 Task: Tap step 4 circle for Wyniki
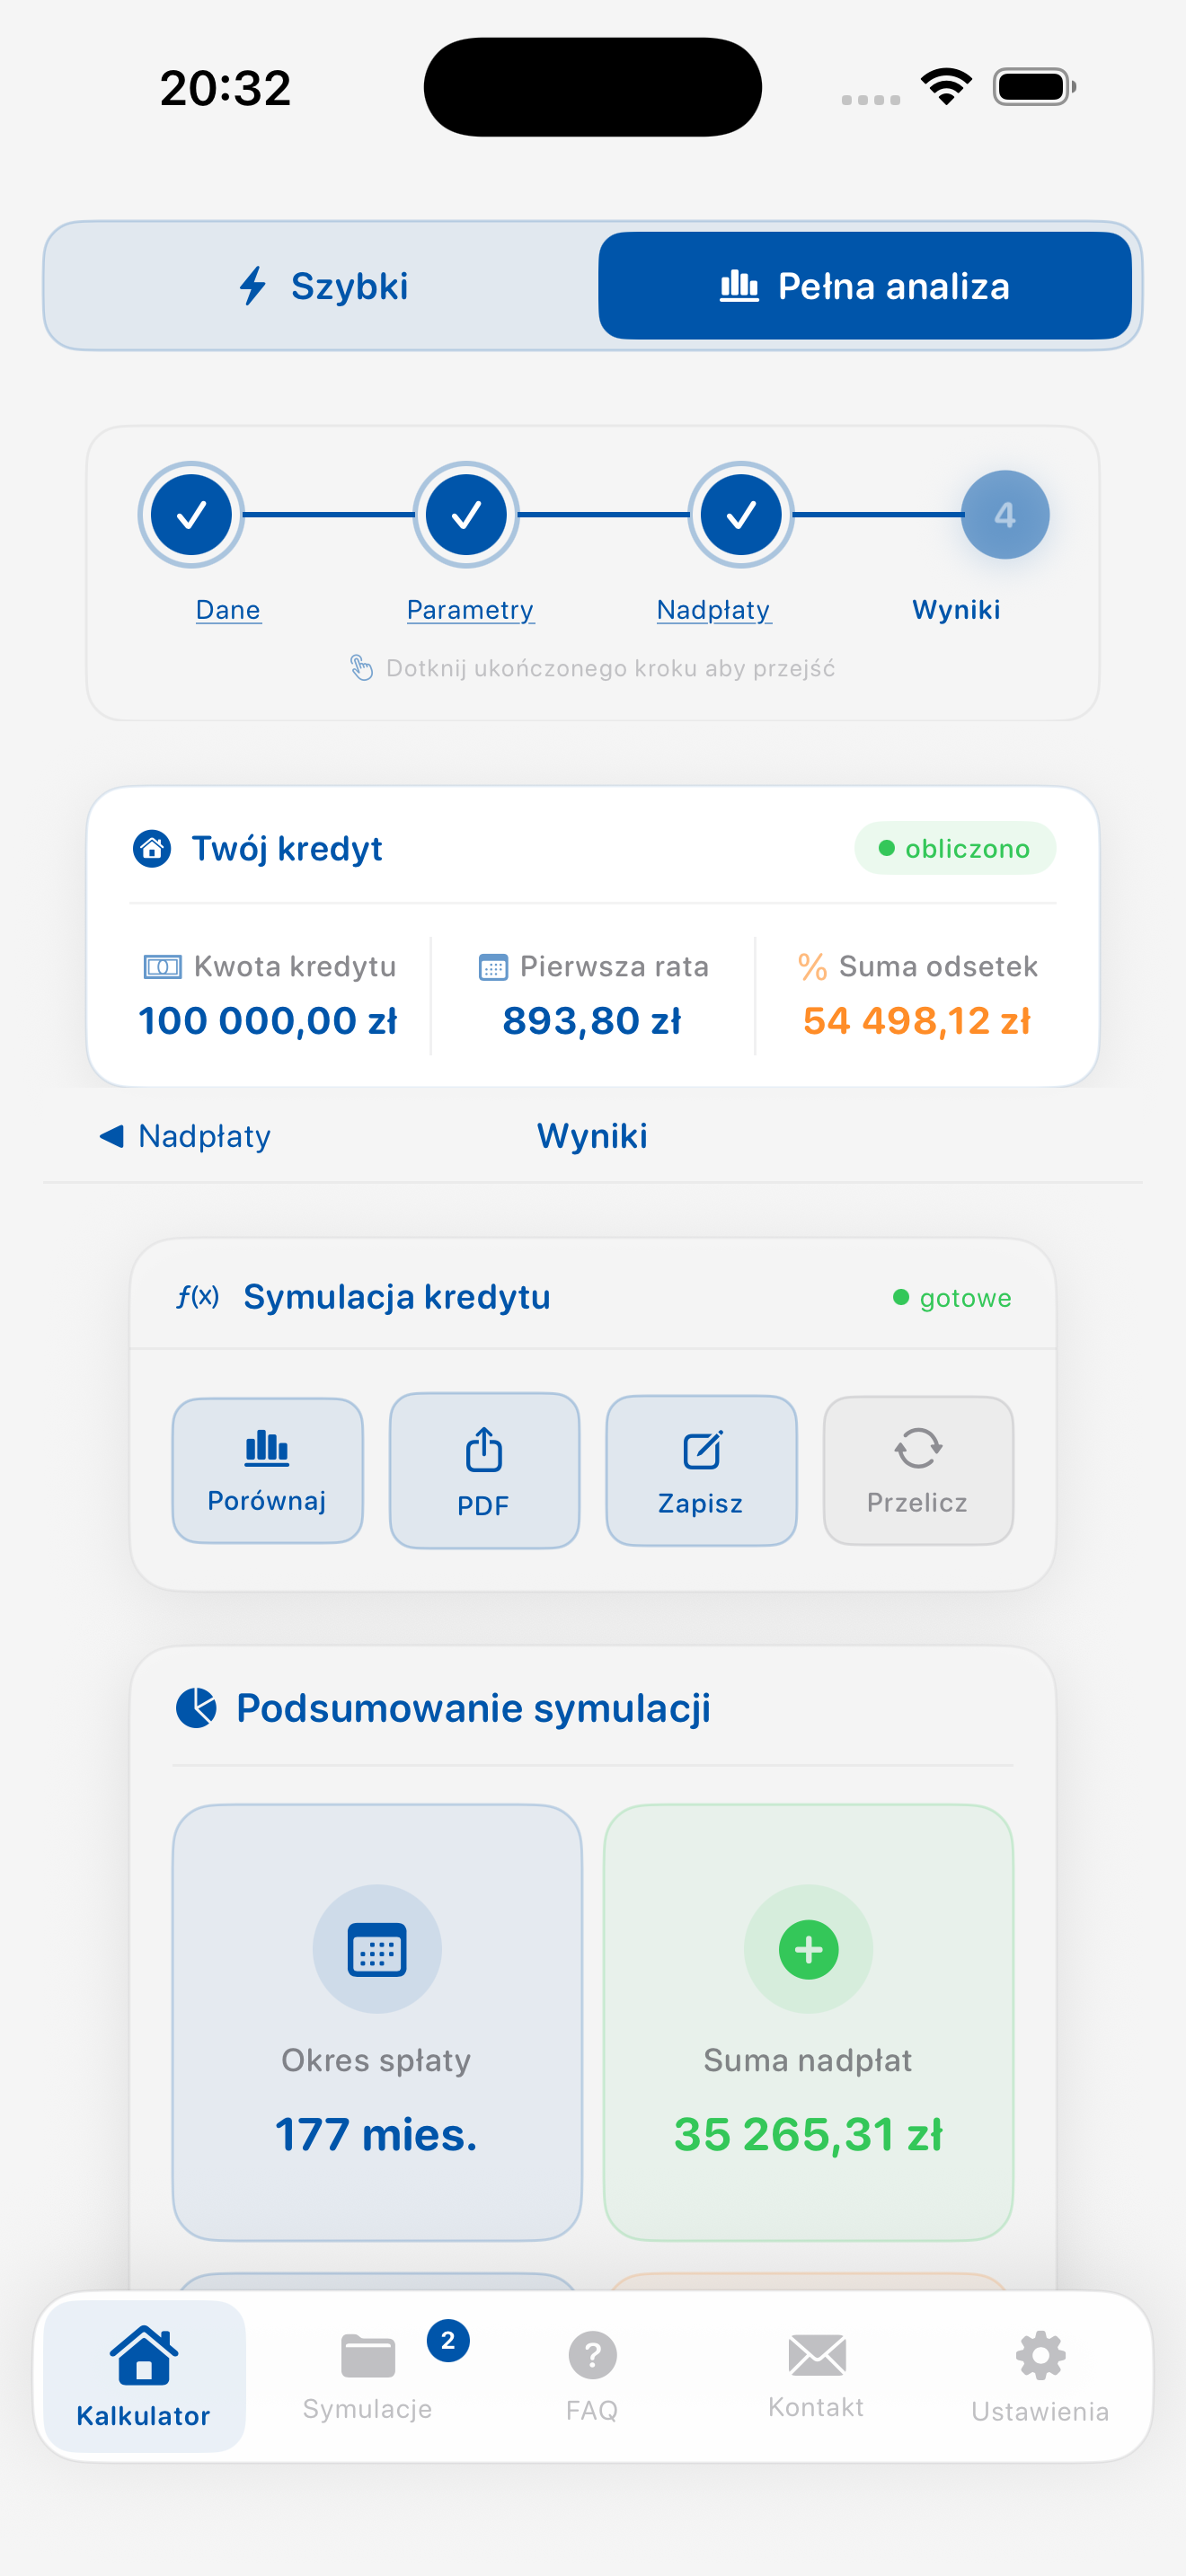click(x=1005, y=515)
